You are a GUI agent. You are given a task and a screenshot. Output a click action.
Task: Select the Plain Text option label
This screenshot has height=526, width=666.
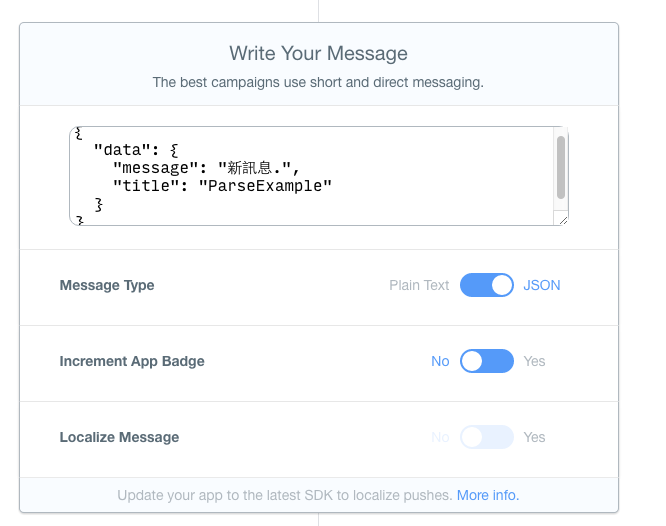click(x=419, y=285)
